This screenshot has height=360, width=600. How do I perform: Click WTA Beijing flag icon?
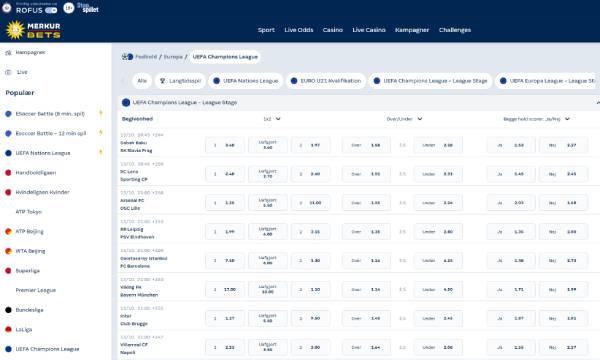tap(8, 251)
